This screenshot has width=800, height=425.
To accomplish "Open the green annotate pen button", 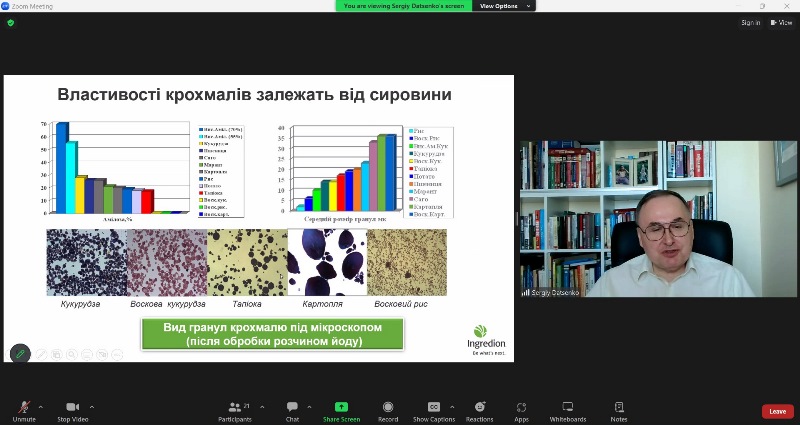I will pyautogui.click(x=20, y=353).
